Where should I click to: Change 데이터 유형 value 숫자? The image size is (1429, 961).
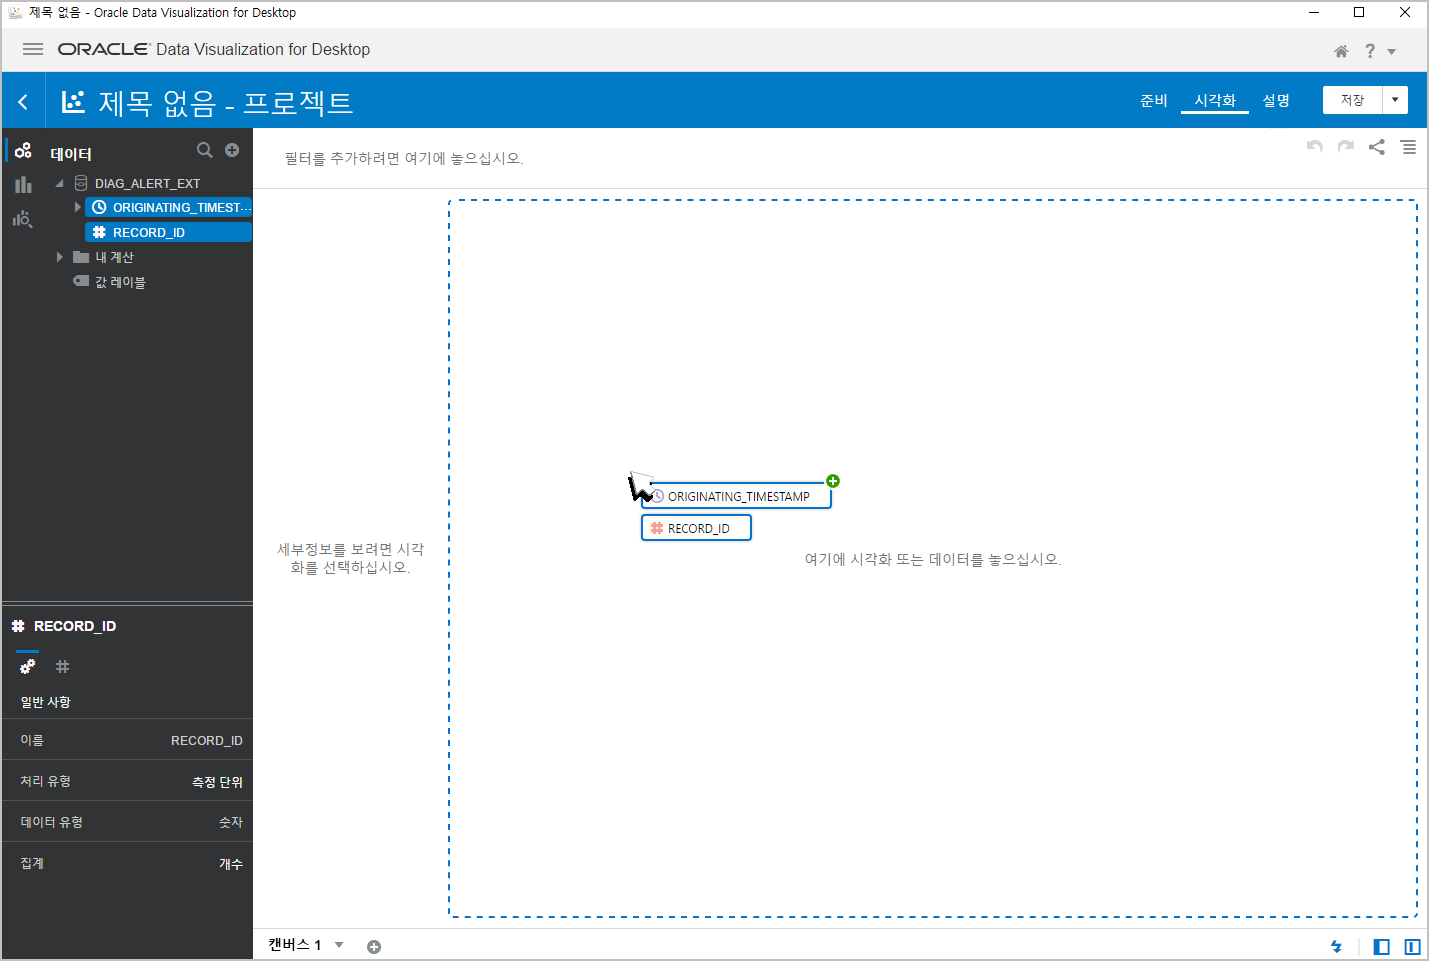tap(231, 822)
